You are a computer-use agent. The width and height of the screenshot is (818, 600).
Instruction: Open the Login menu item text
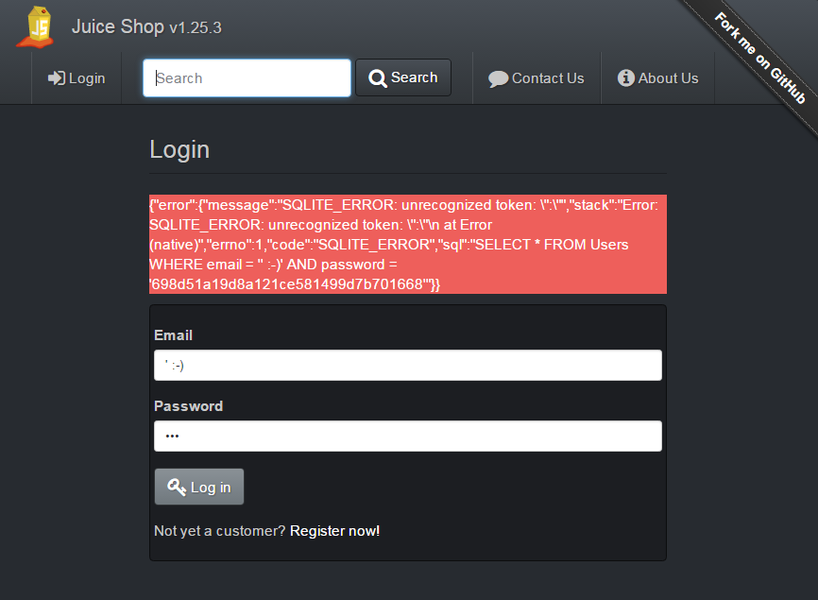click(x=87, y=78)
